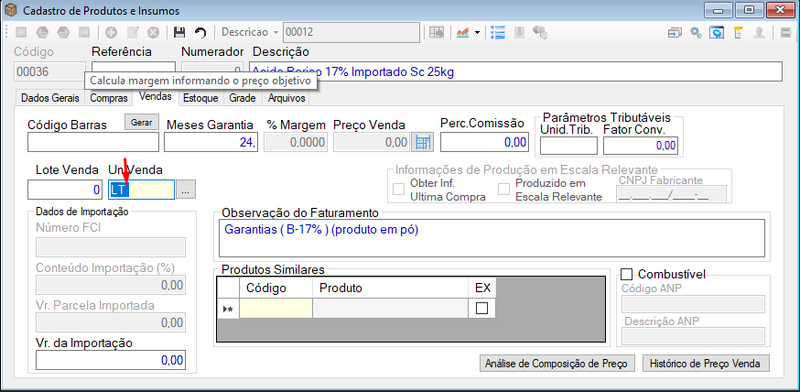Save with the floppy disk icon
This screenshot has width=800, height=392.
coord(179,32)
